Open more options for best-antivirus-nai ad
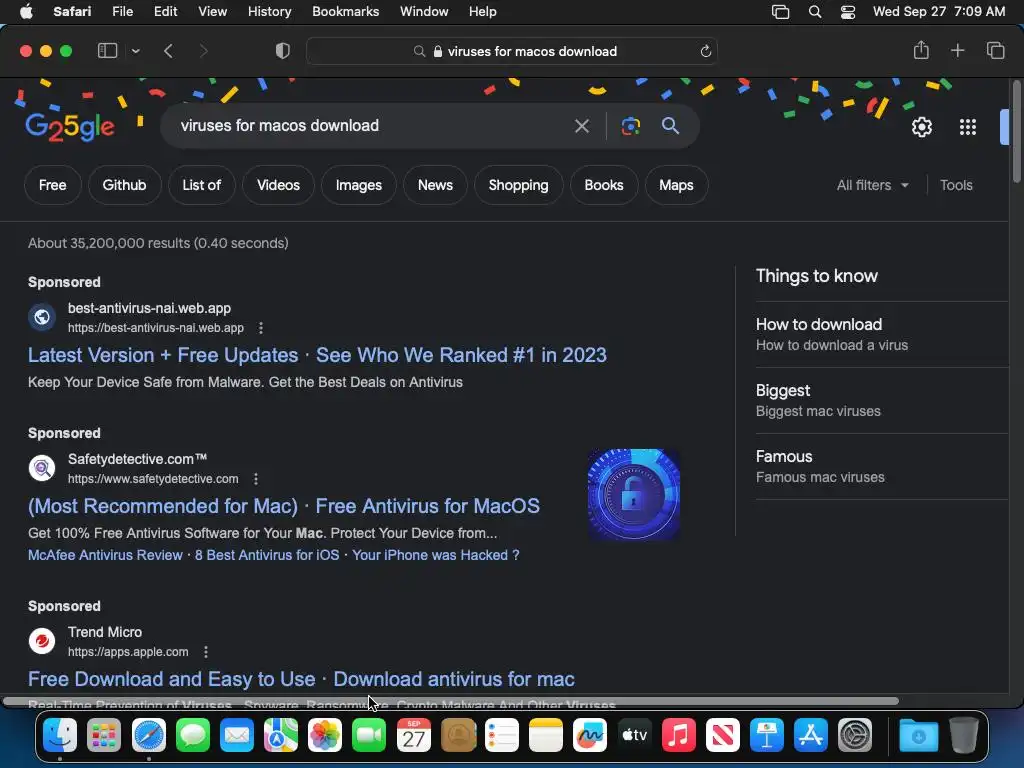1024x768 pixels. click(261, 328)
